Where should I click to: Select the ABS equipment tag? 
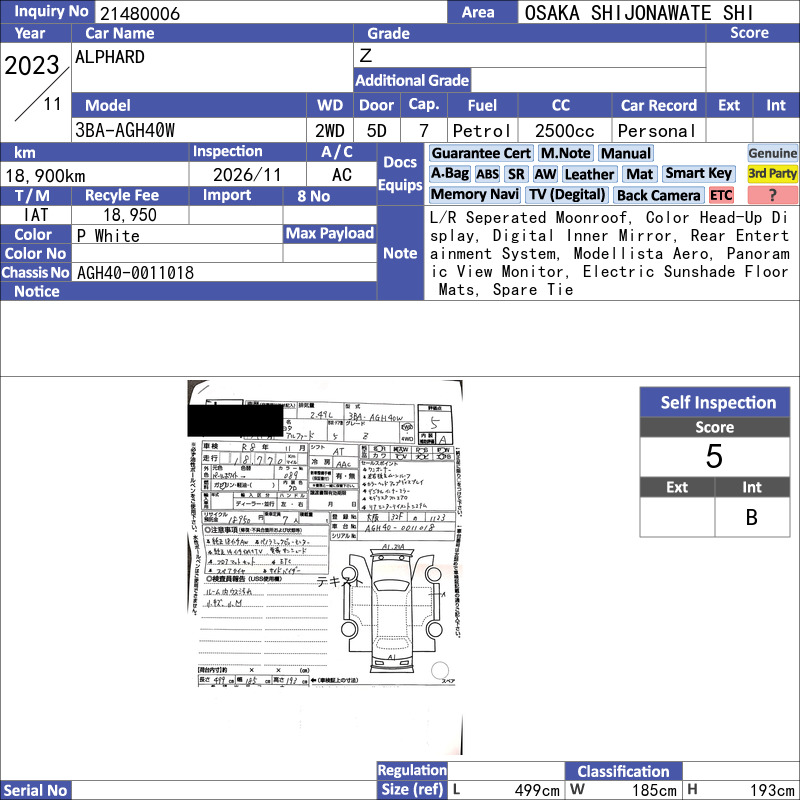(487, 174)
